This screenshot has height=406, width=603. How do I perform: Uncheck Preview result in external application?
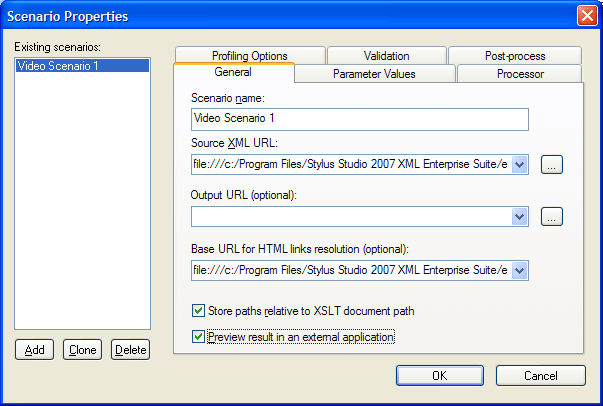(x=198, y=337)
